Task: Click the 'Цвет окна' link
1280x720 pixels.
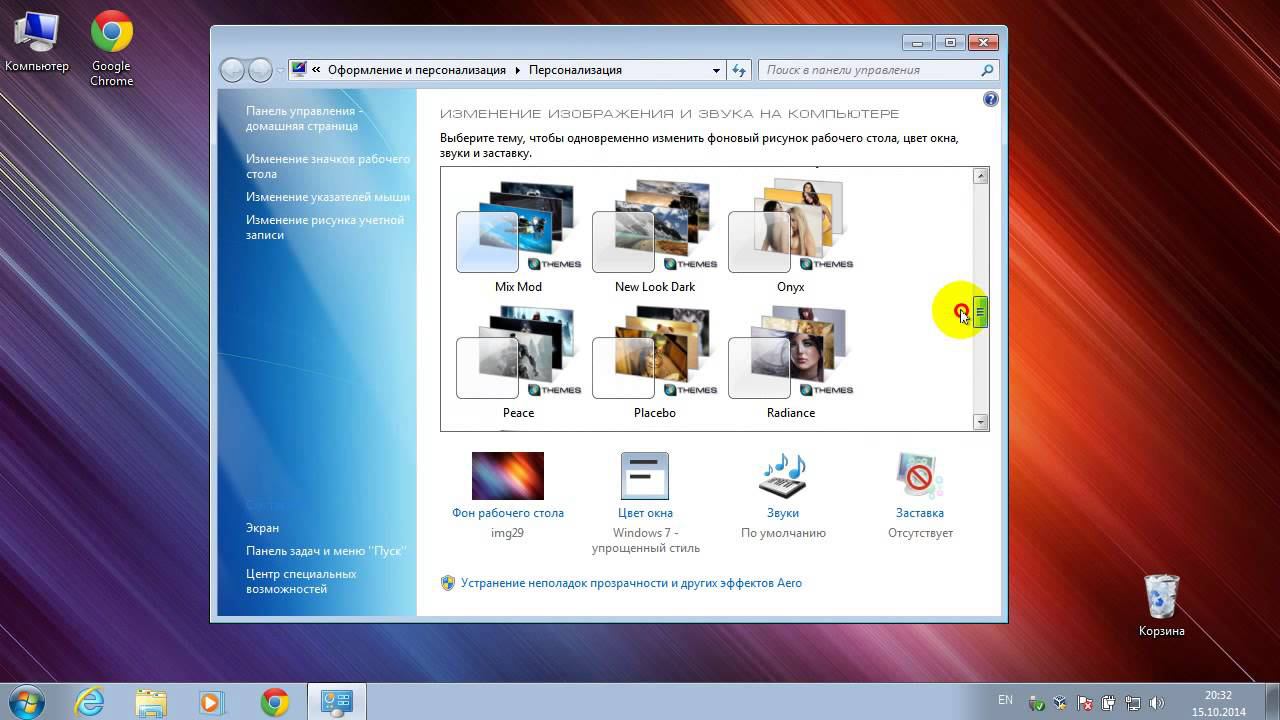Action: (645, 513)
